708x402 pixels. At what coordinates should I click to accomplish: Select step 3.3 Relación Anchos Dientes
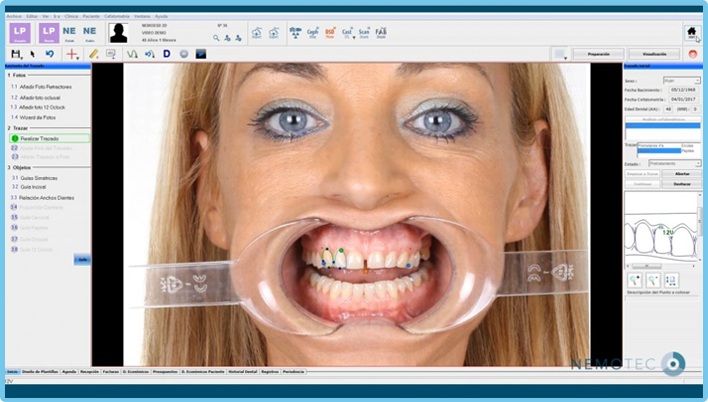(x=42, y=198)
